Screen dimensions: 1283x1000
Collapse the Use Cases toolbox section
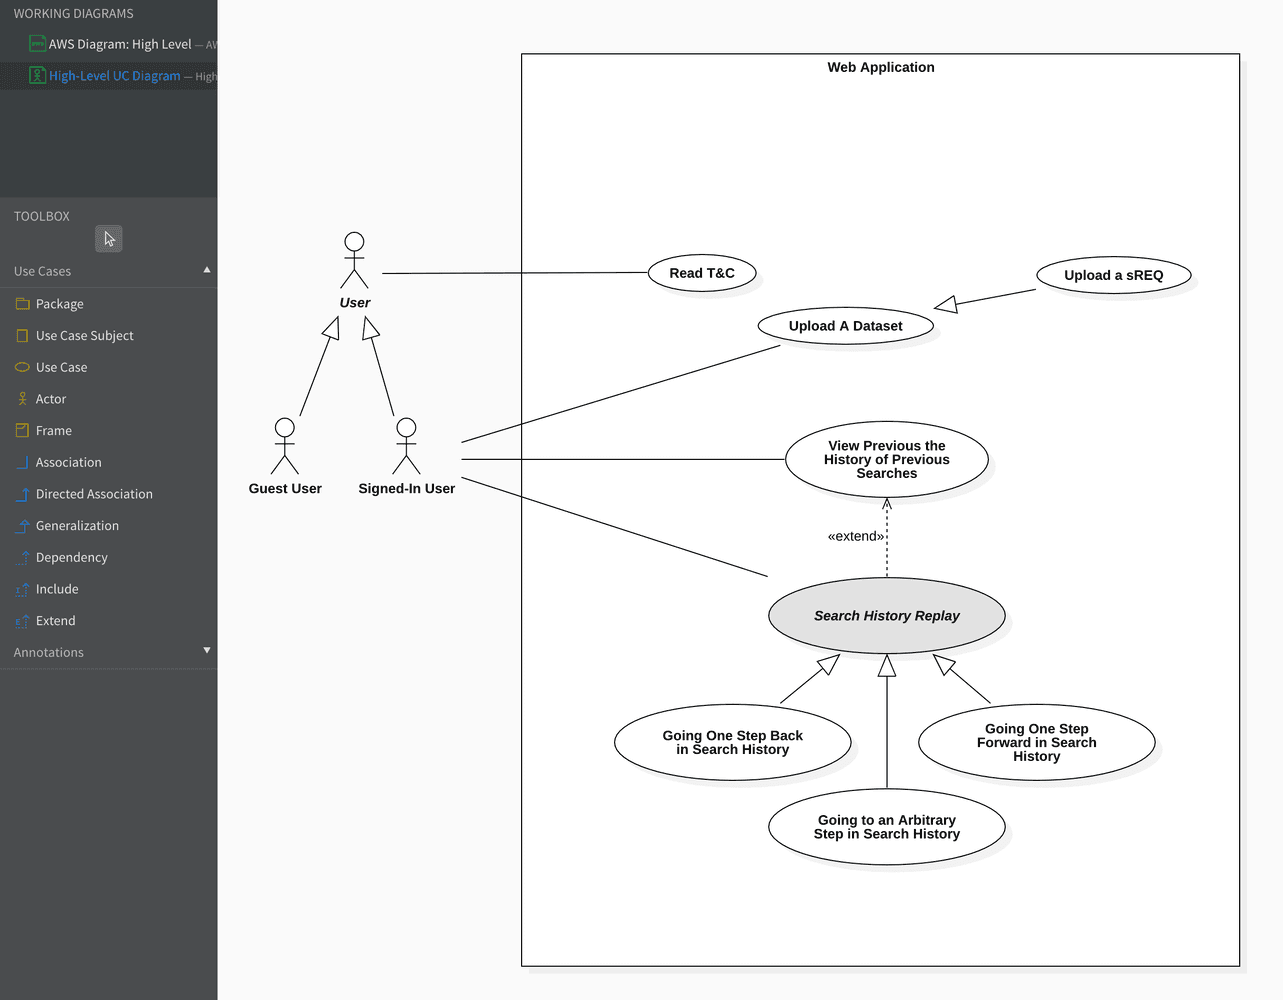(x=207, y=270)
